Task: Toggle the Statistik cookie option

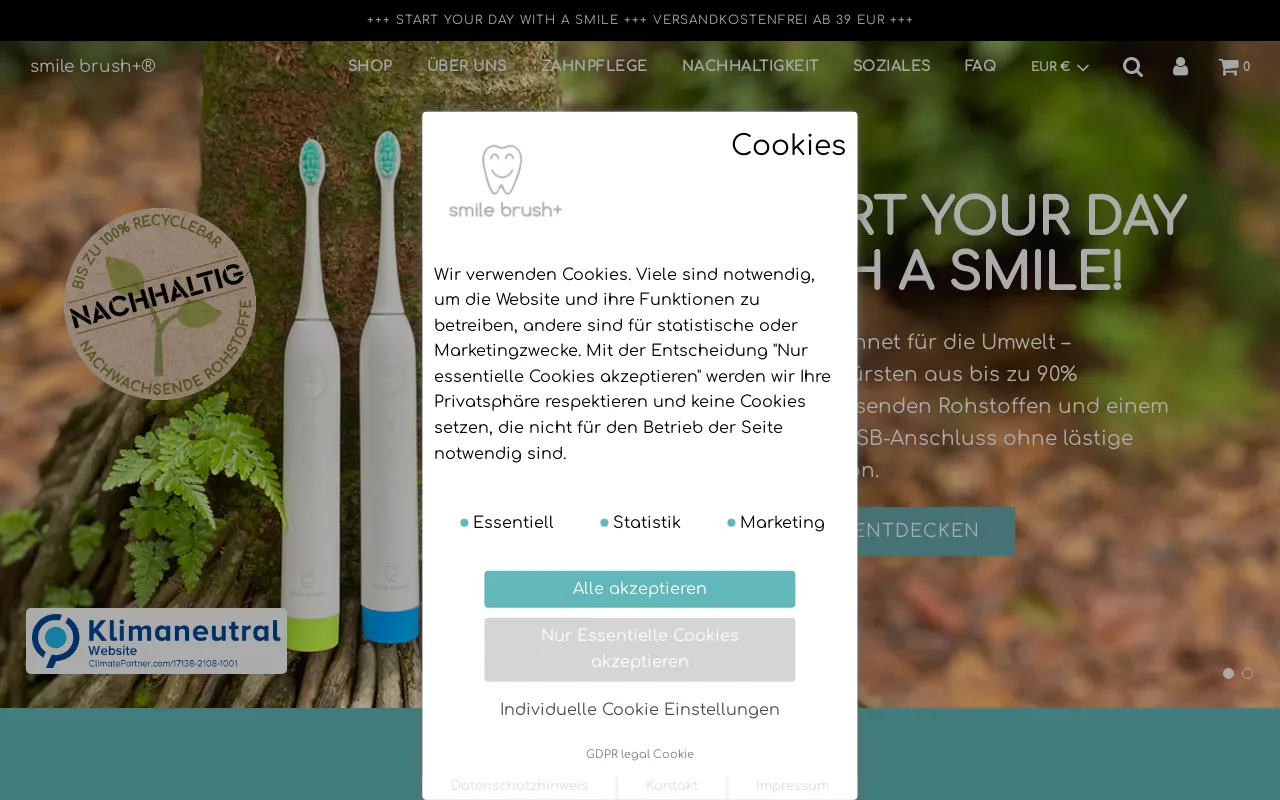Action: pyautogui.click(x=640, y=523)
